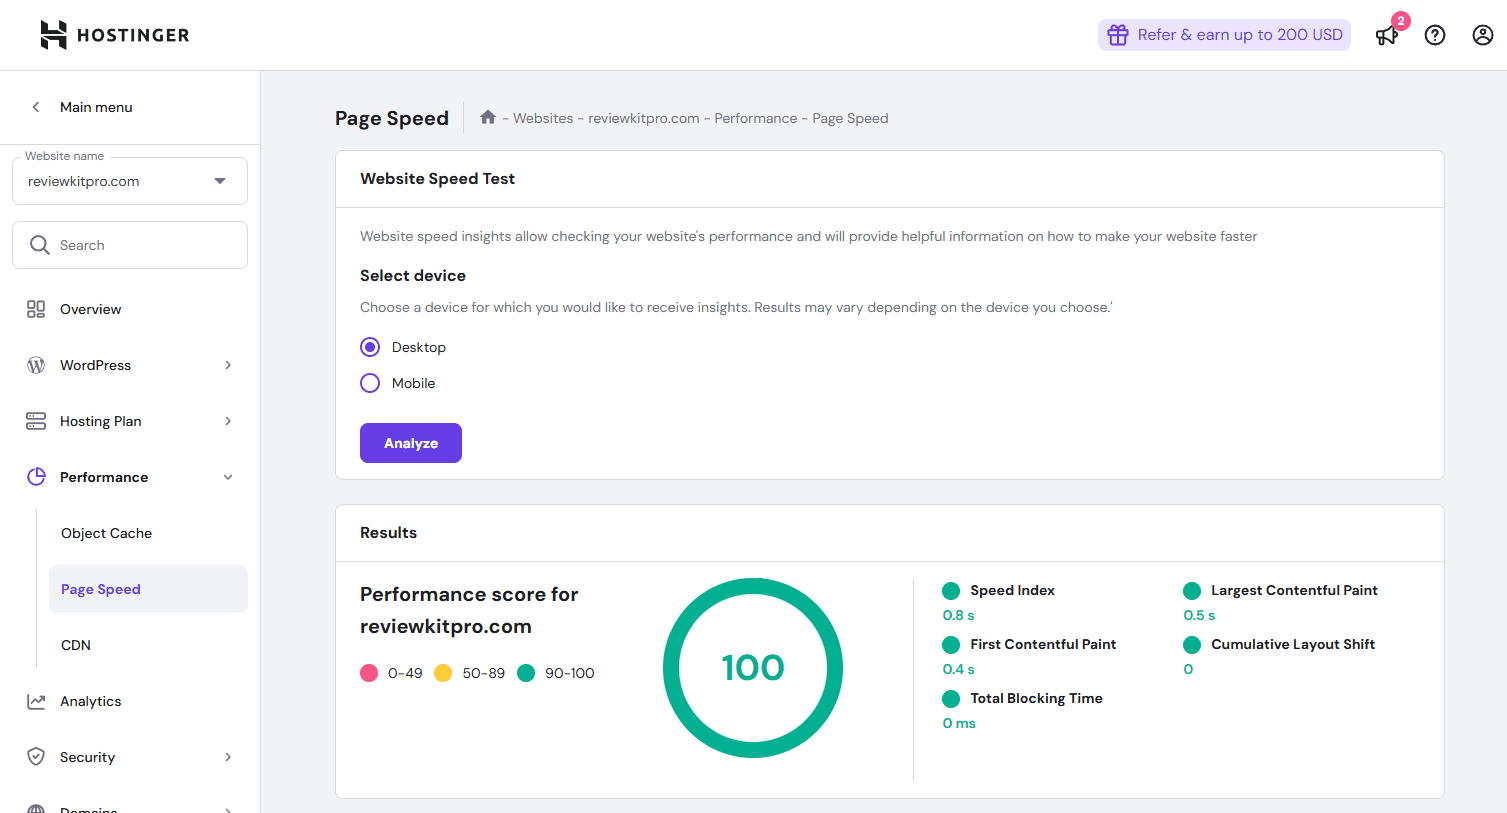
Task: Click the First Contentful Paint green indicator
Action: 951,645
